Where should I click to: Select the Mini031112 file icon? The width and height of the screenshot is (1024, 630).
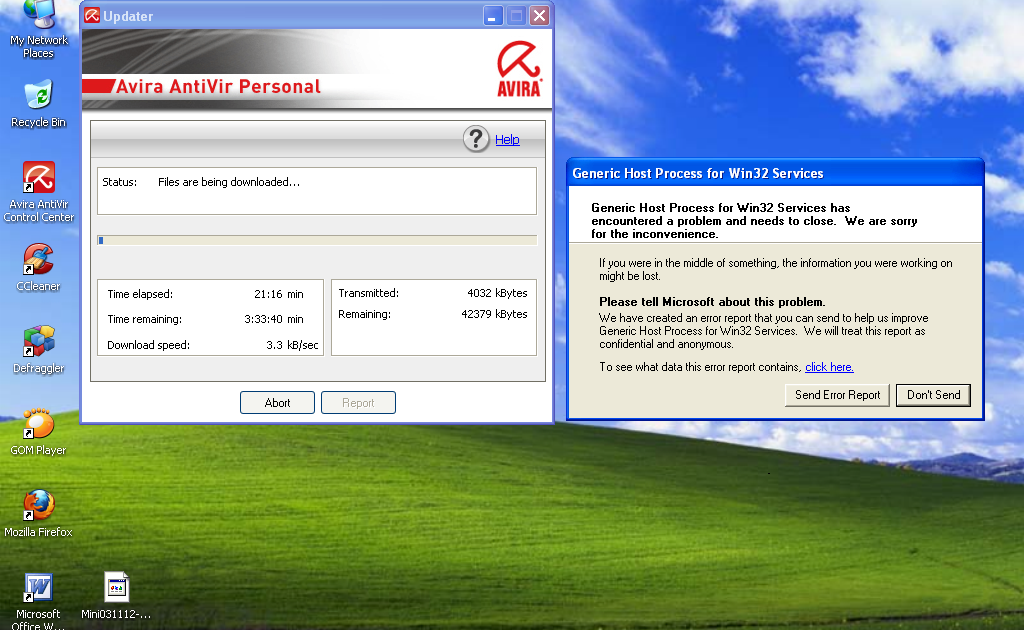[116, 595]
